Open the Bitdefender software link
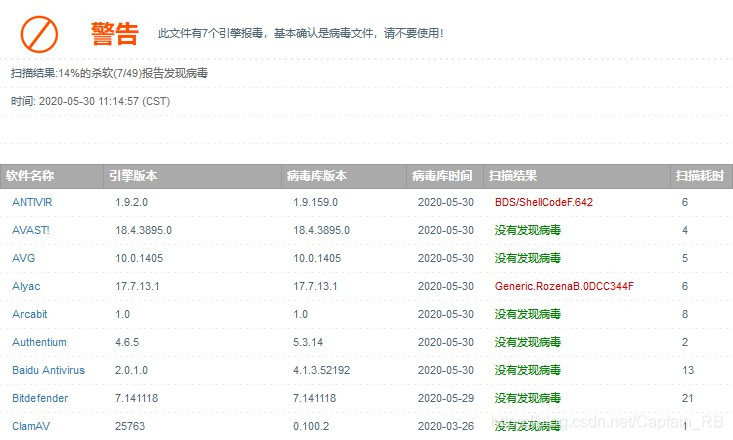The height and width of the screenshot is (440, 733). [x=40, y=398]
